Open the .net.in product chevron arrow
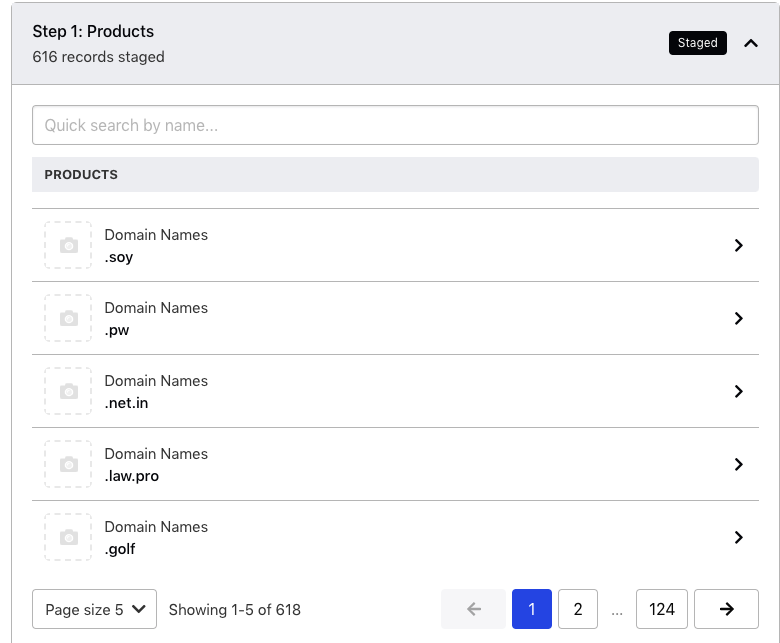 738,391
